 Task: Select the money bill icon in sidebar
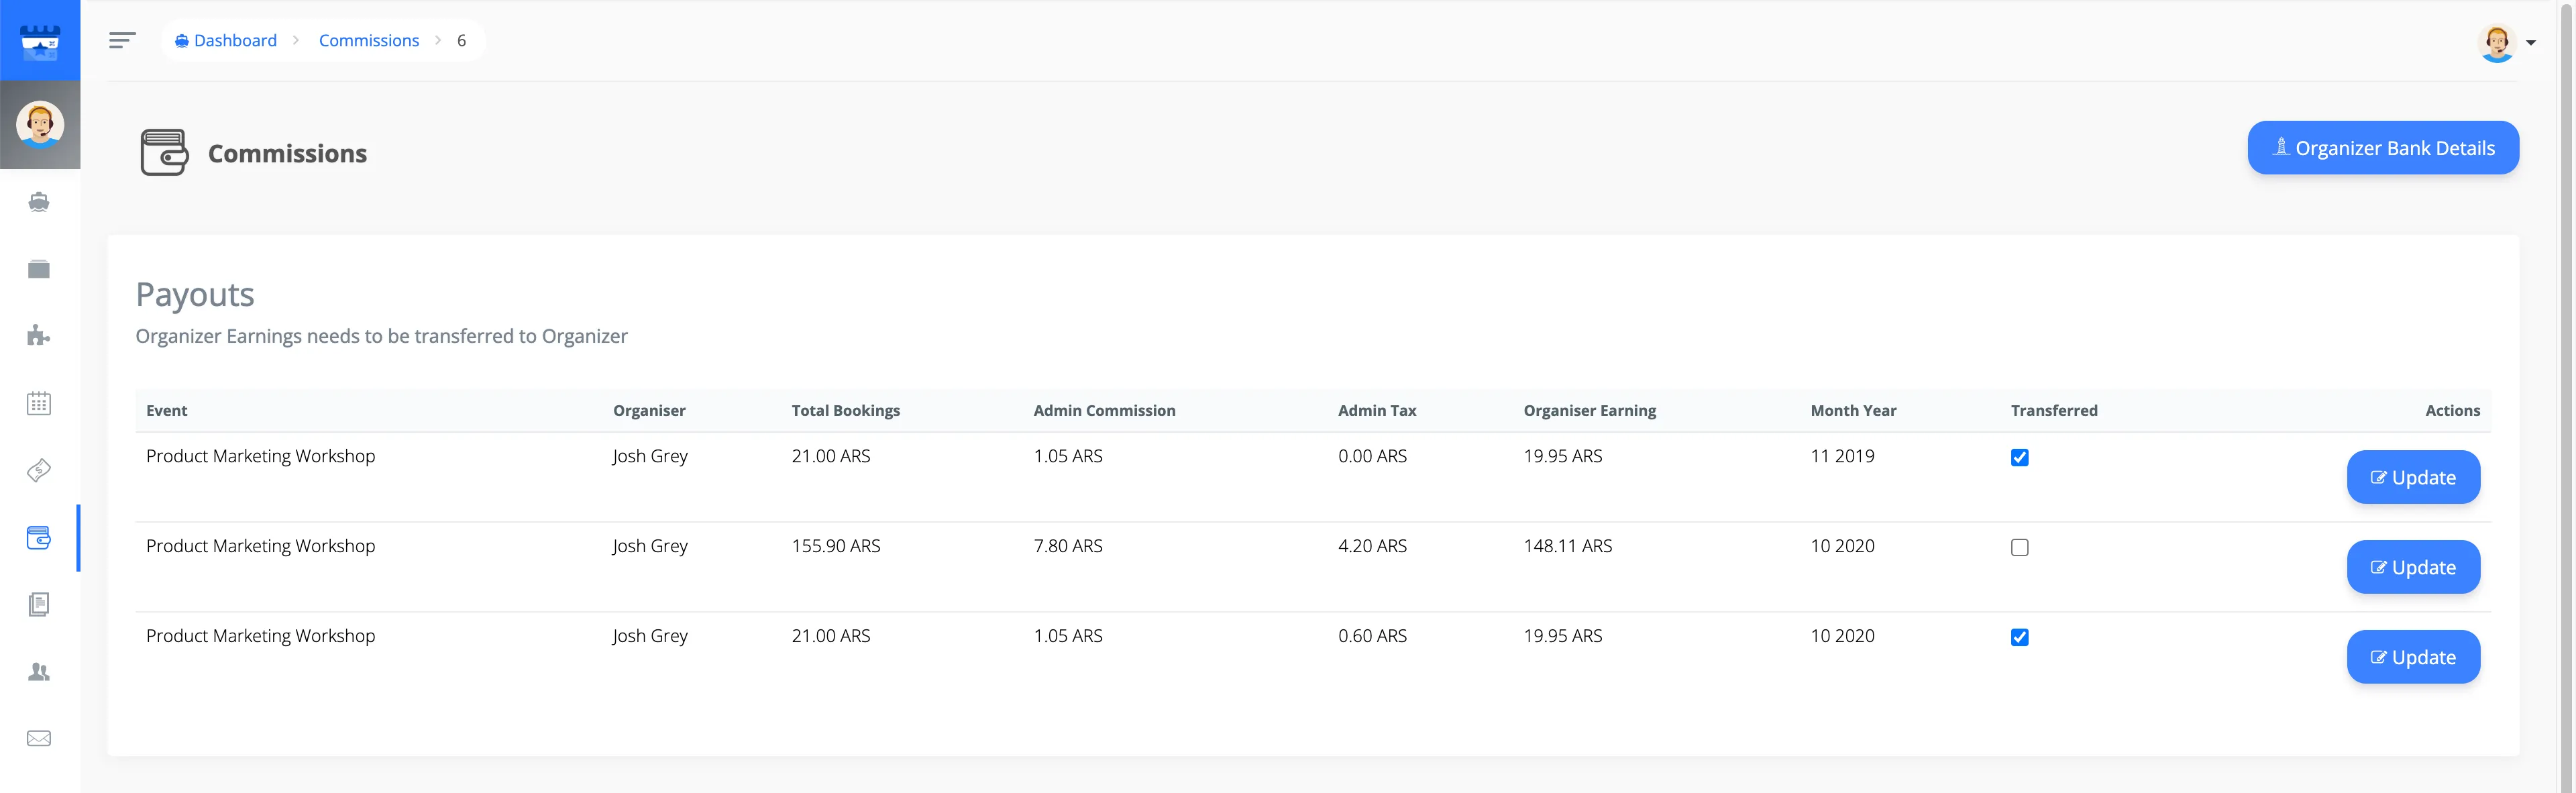(x=39, y=470)
